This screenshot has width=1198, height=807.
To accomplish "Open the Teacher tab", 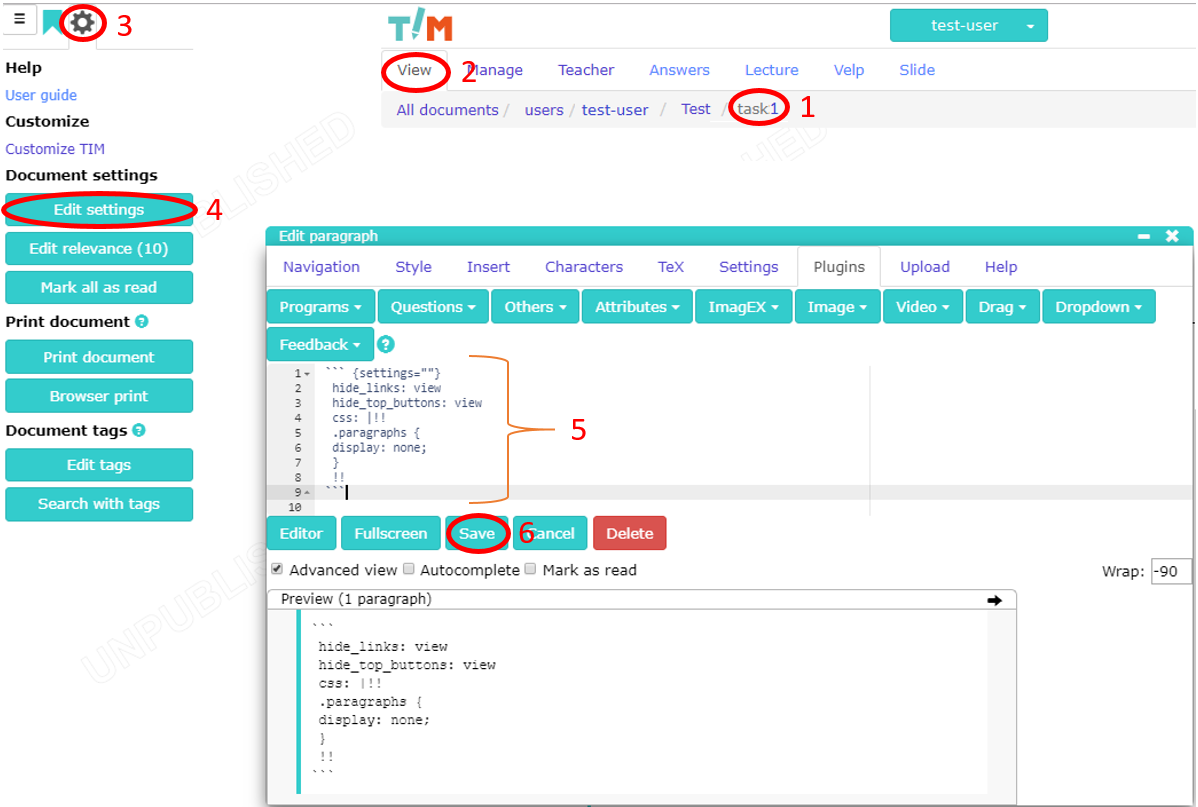I will click(585, 70).
